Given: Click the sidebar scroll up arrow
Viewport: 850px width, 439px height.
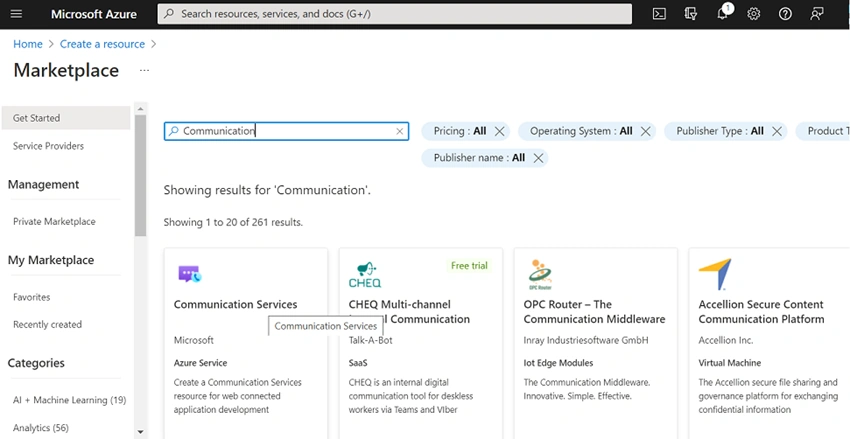Looking at the screenshot, I should 140,108.
